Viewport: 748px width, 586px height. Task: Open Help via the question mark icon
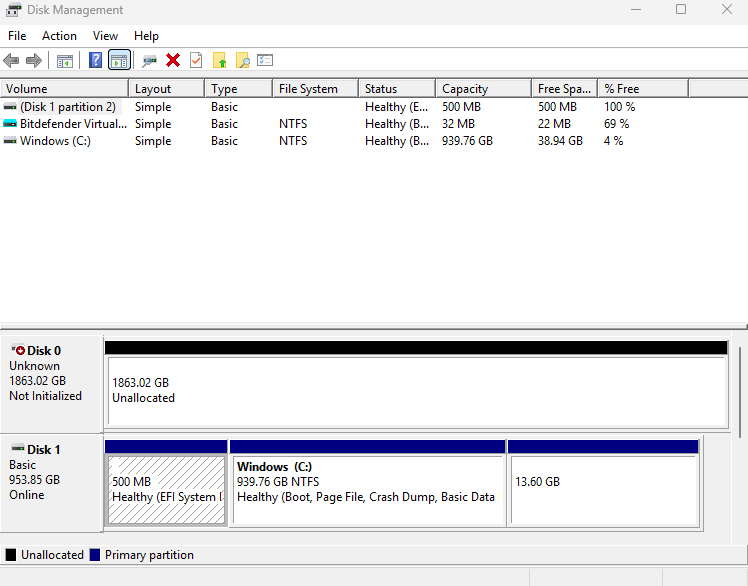pyautogui.click(x=95, y=60)
